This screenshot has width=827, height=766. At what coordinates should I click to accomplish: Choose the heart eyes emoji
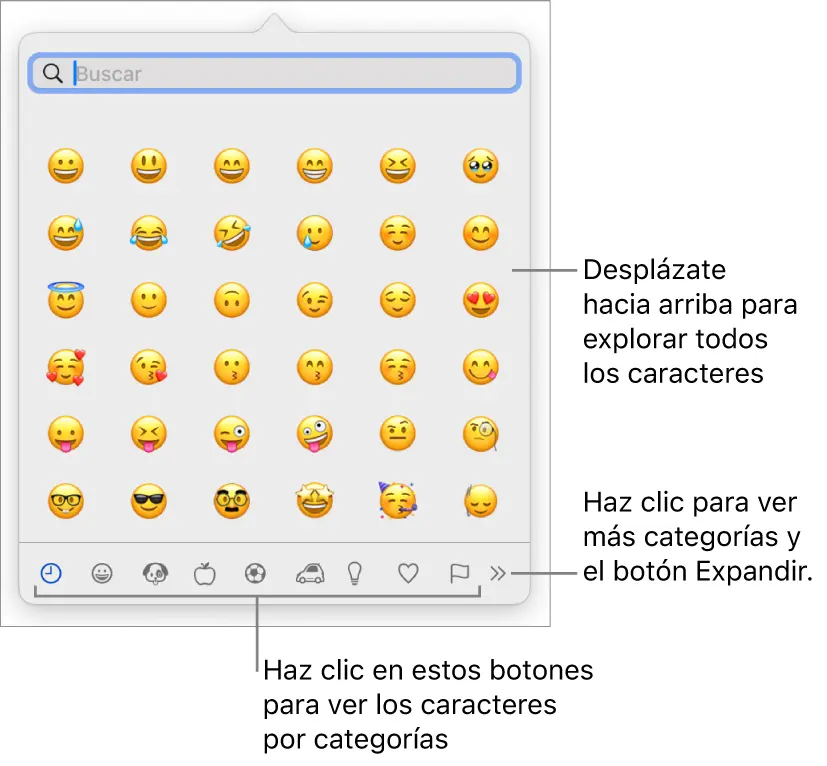tap(480, 300)
